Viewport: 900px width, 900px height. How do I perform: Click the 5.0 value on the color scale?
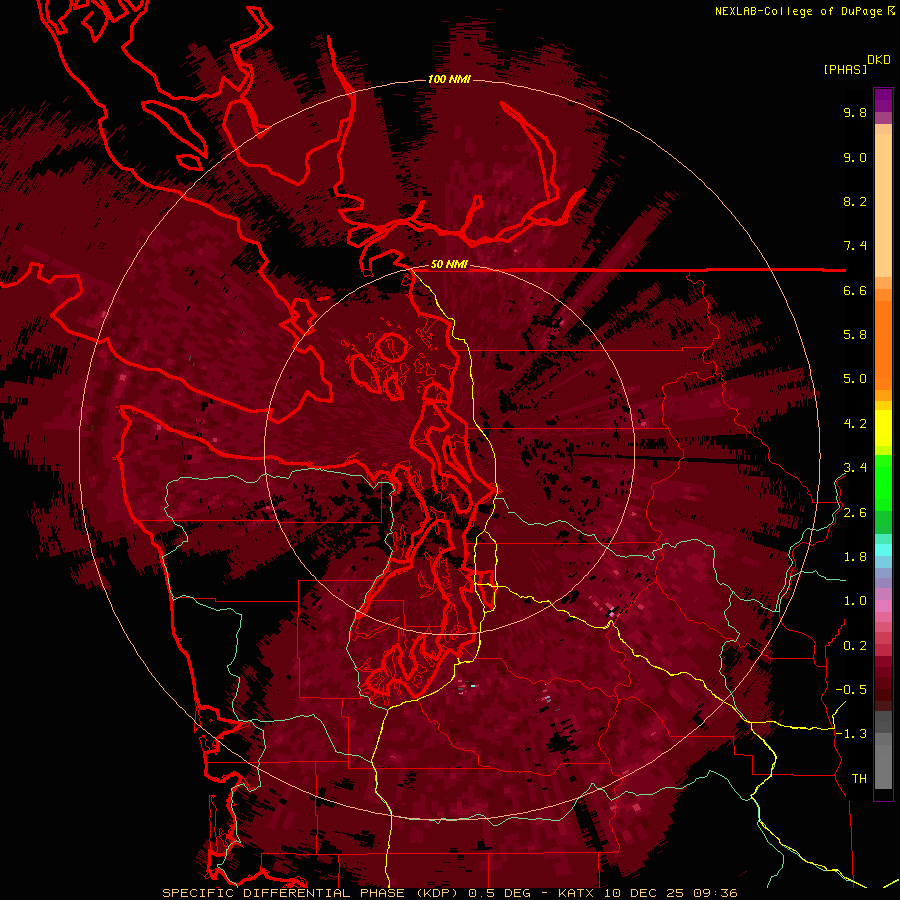click(x=855, y=379)
